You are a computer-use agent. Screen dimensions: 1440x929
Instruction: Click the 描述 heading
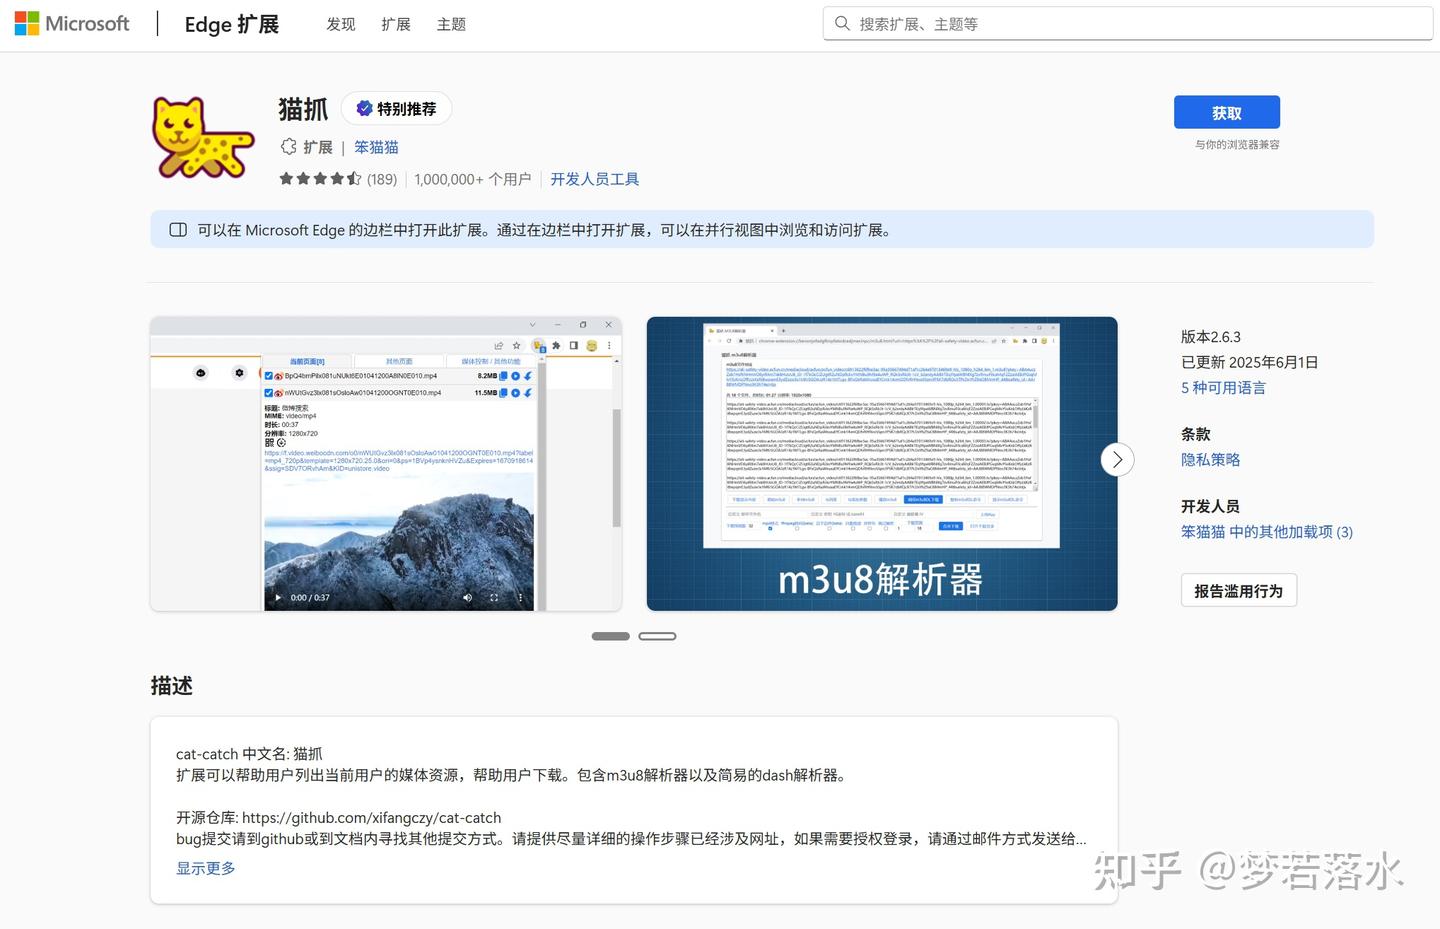(172, 686)
